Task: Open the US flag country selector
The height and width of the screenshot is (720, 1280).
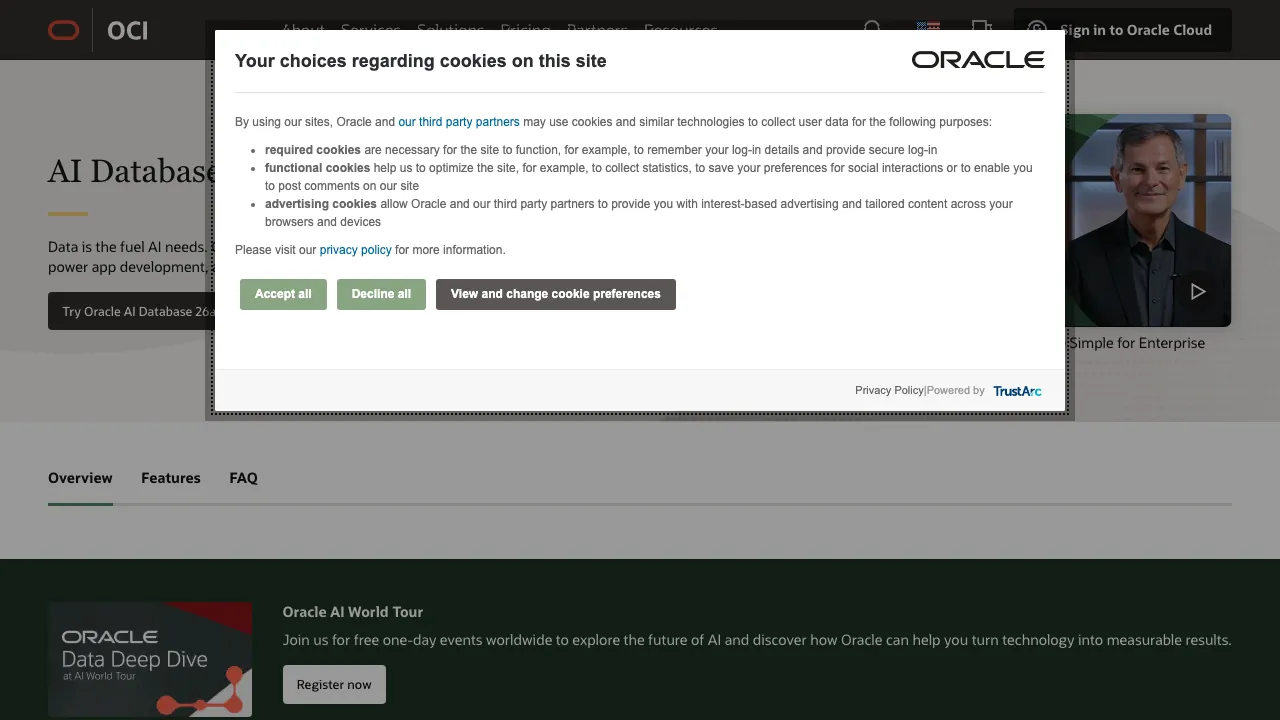Action: click(928, 27)
